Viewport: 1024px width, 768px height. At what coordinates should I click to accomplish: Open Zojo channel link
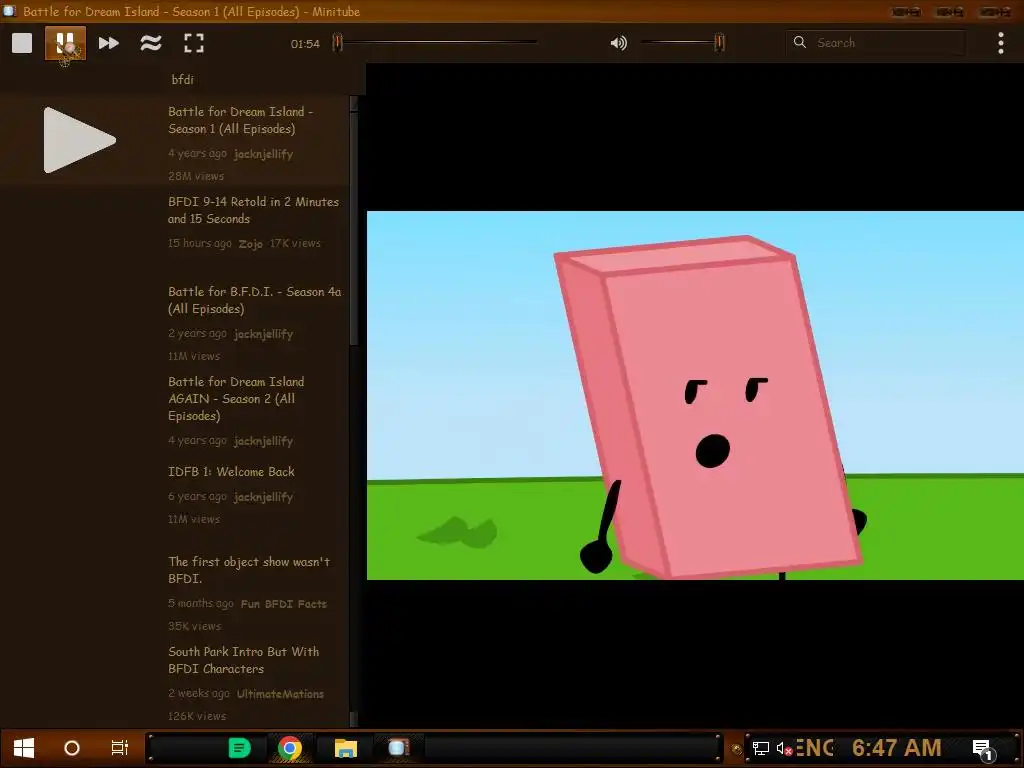250,244
